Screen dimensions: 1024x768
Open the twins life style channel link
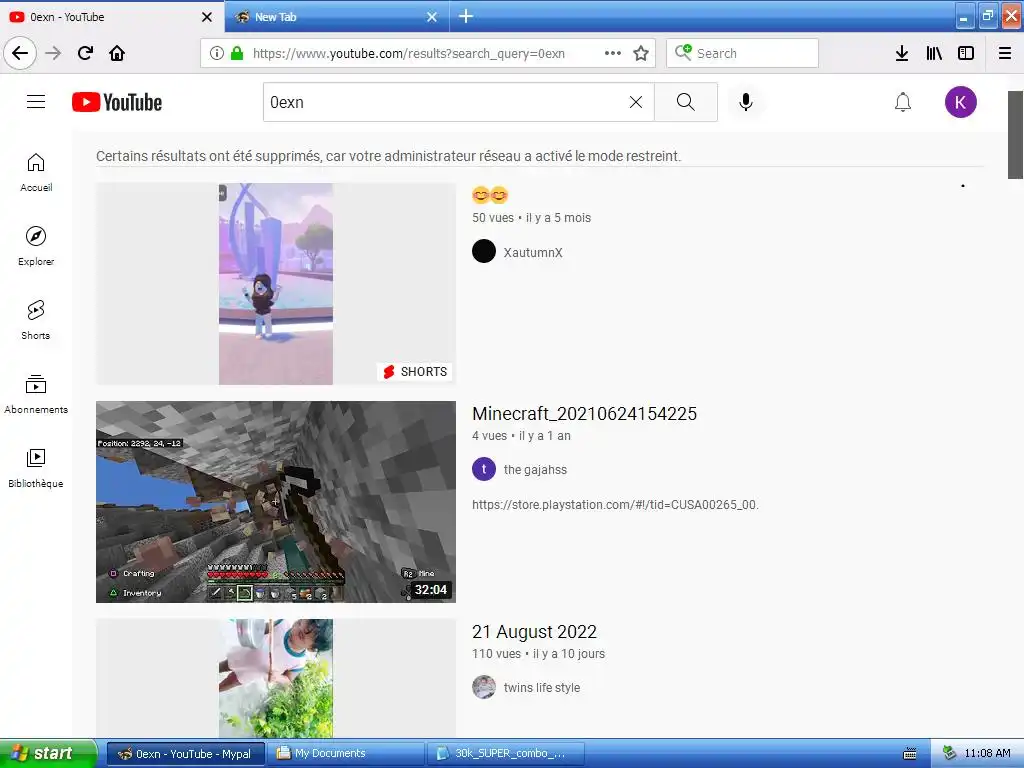[x=541, y=688]
